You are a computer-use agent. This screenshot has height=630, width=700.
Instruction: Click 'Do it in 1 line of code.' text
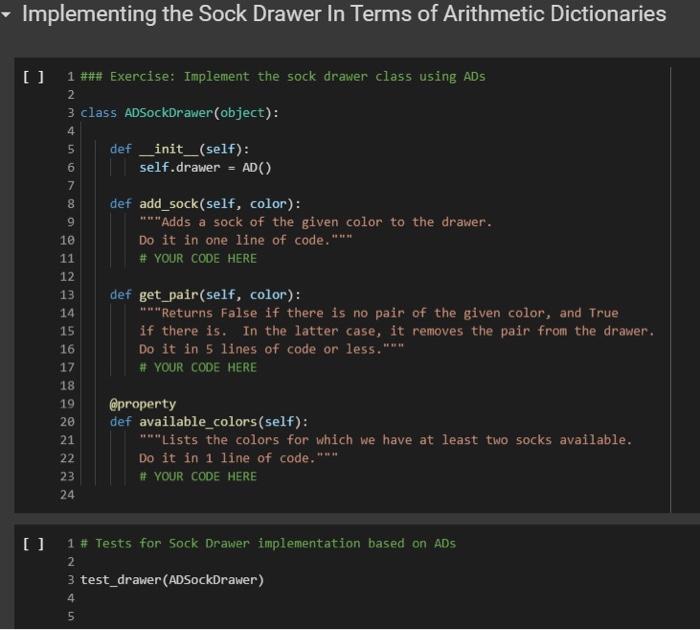point(238,459)
